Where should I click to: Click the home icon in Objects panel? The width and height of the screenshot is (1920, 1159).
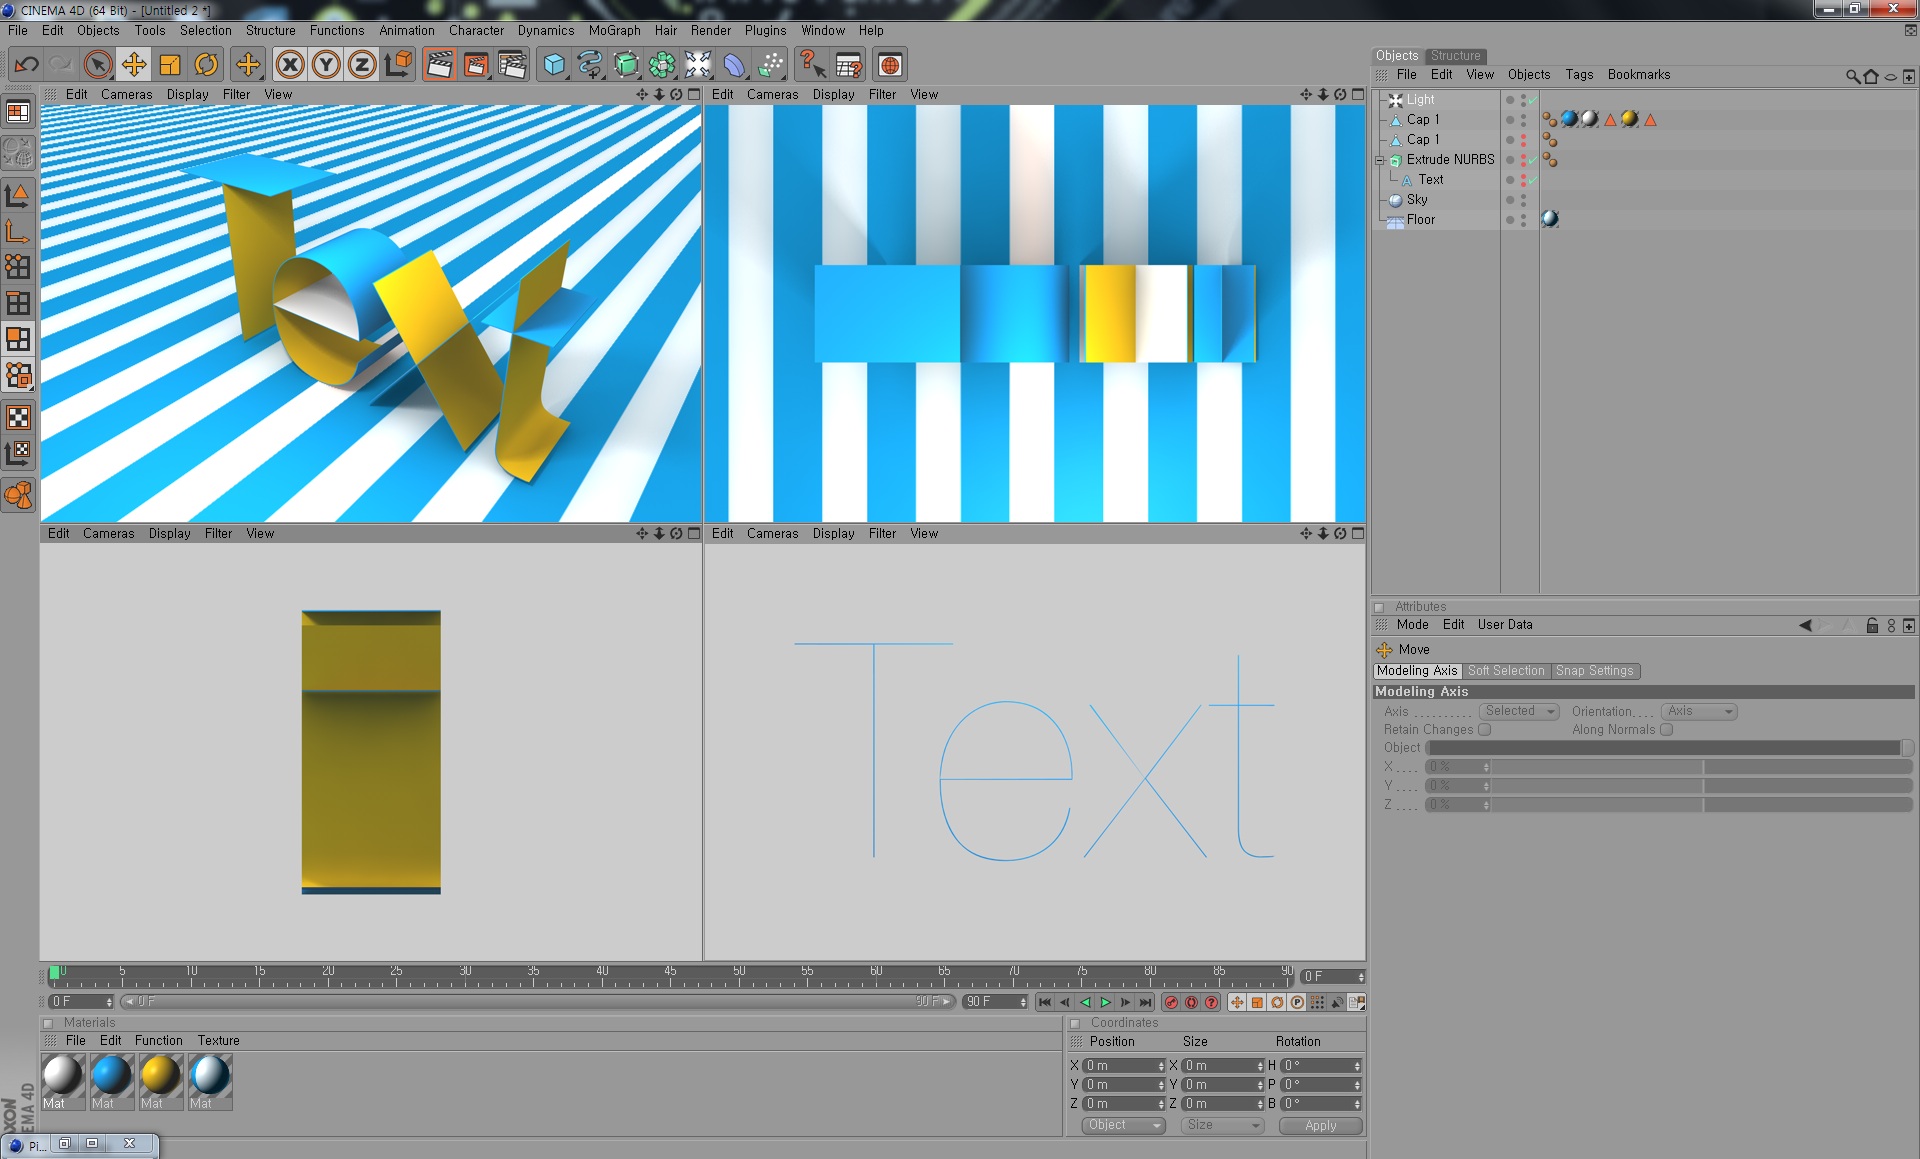click(1871, 77)
